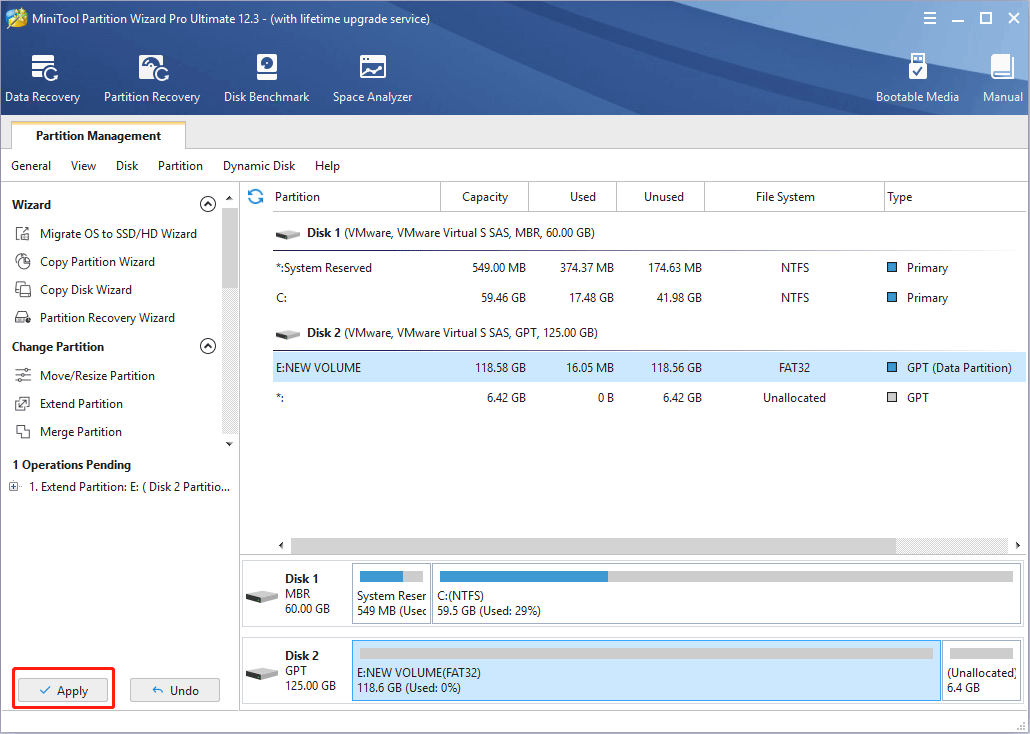Expand the pending Extend Partition operation
Image resolution: width=1030 pixels, height=734 pixels.
point(14,488)
